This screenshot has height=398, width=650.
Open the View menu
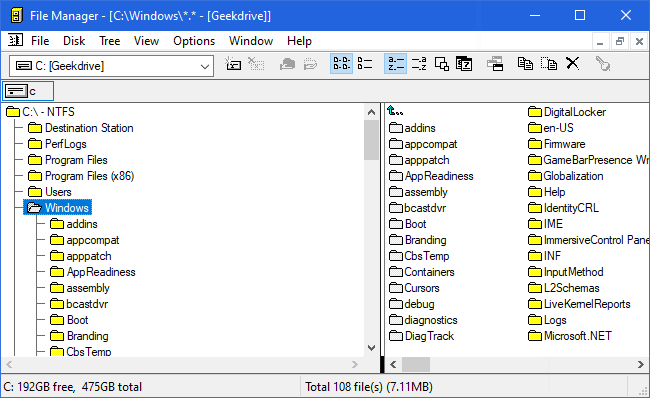pyautogui.click(x=146, y=41)
